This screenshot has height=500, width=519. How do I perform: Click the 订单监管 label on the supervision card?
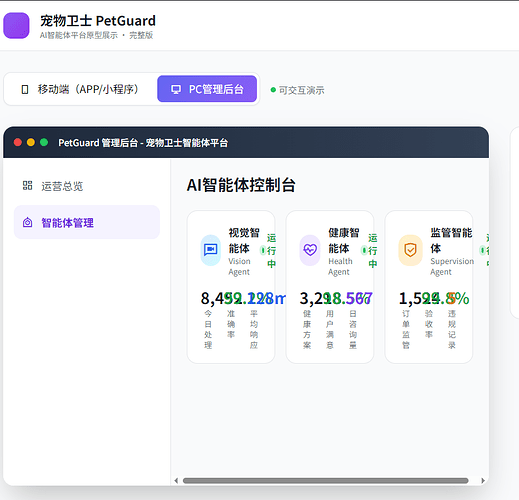[406, 329]
